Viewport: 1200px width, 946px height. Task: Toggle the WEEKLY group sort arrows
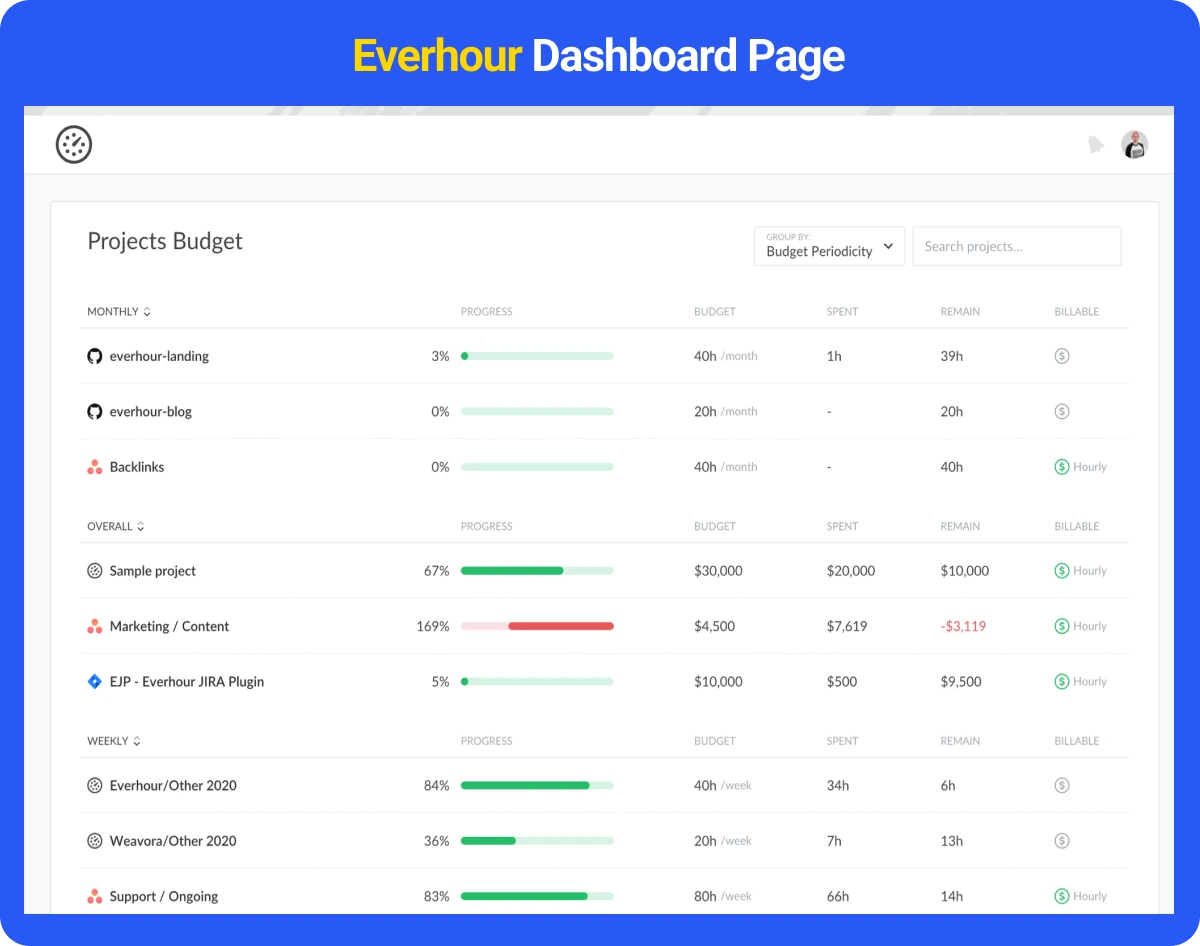pos(137,742)
